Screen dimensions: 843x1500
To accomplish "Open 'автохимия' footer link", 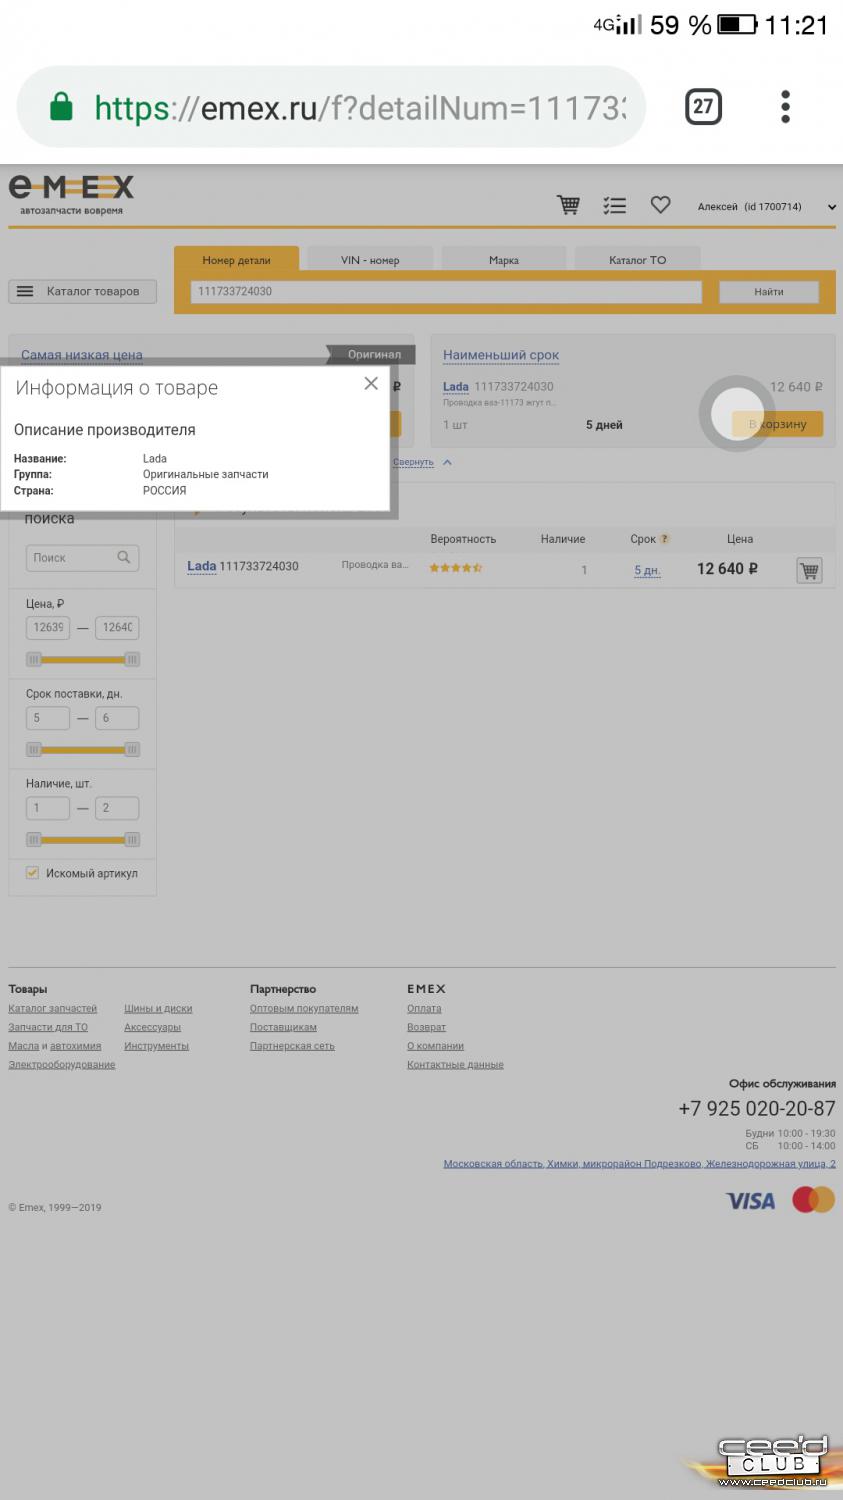I will point(76,1046).
